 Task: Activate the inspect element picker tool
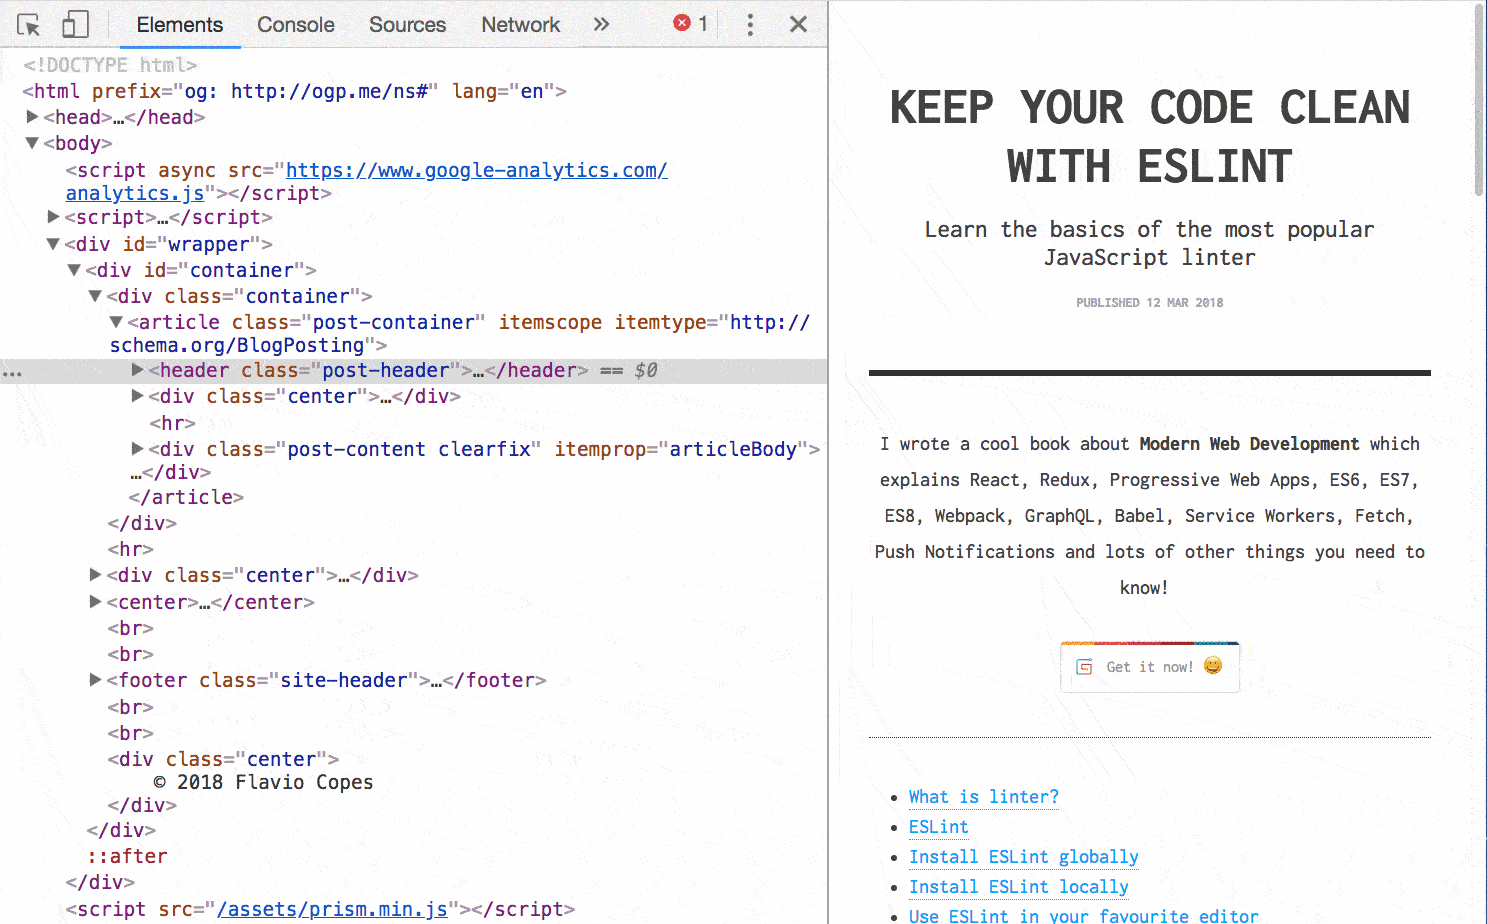point(29,25)
